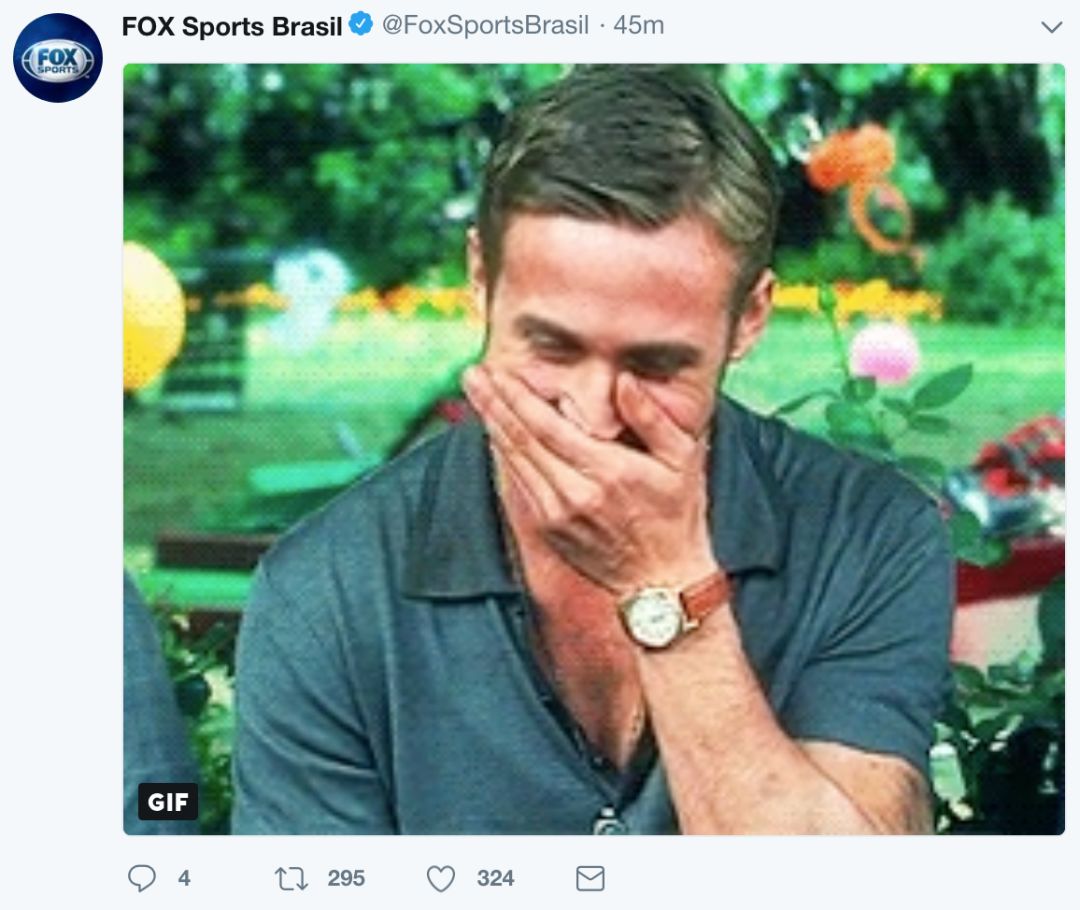Open the @FoxSportsBrasil handle link

point(485,26)
